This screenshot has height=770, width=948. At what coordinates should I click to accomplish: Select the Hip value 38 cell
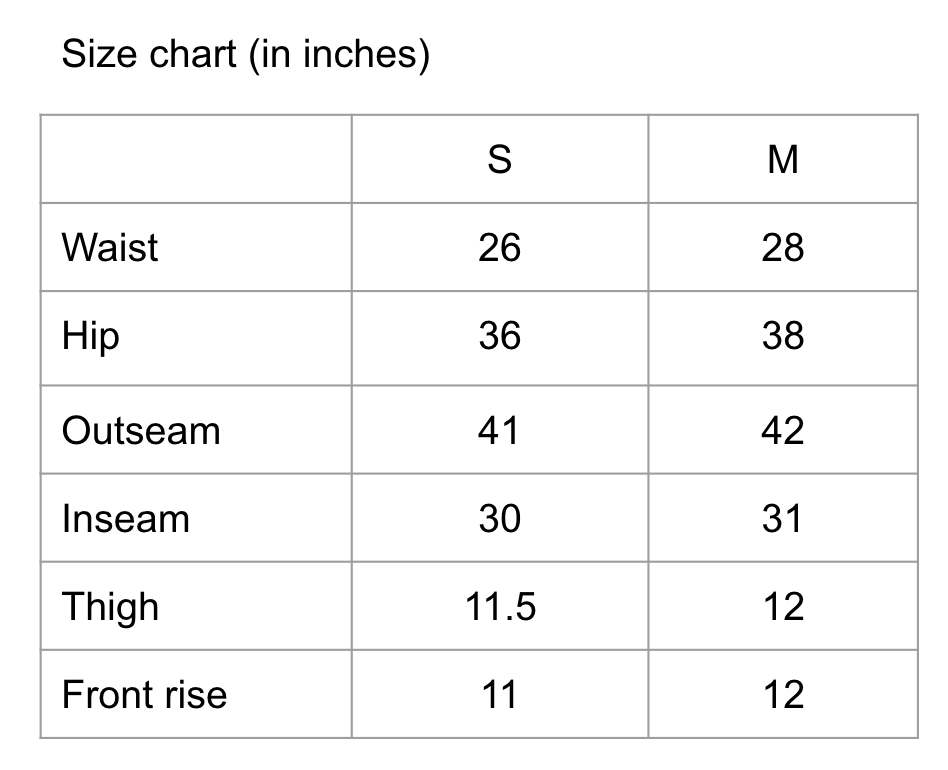pos(783,338)
